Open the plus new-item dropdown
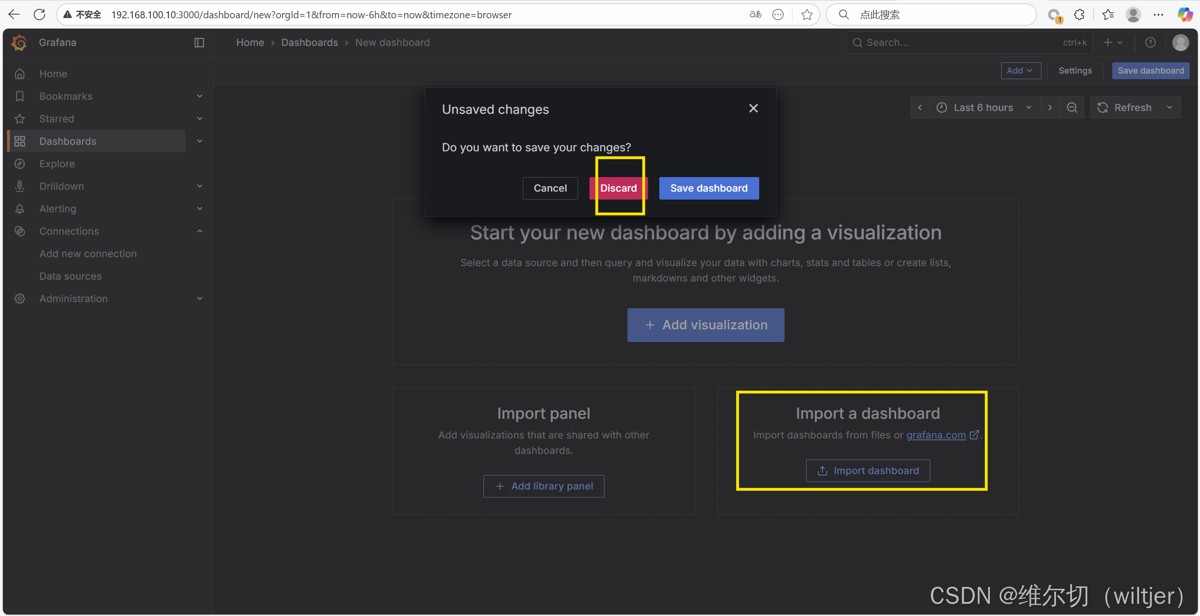 pos(1113,43)
